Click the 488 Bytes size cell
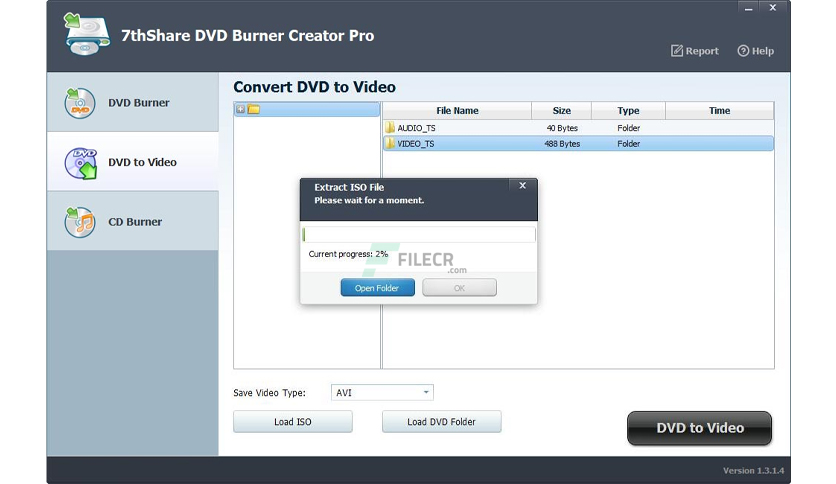 click(562, 143)
